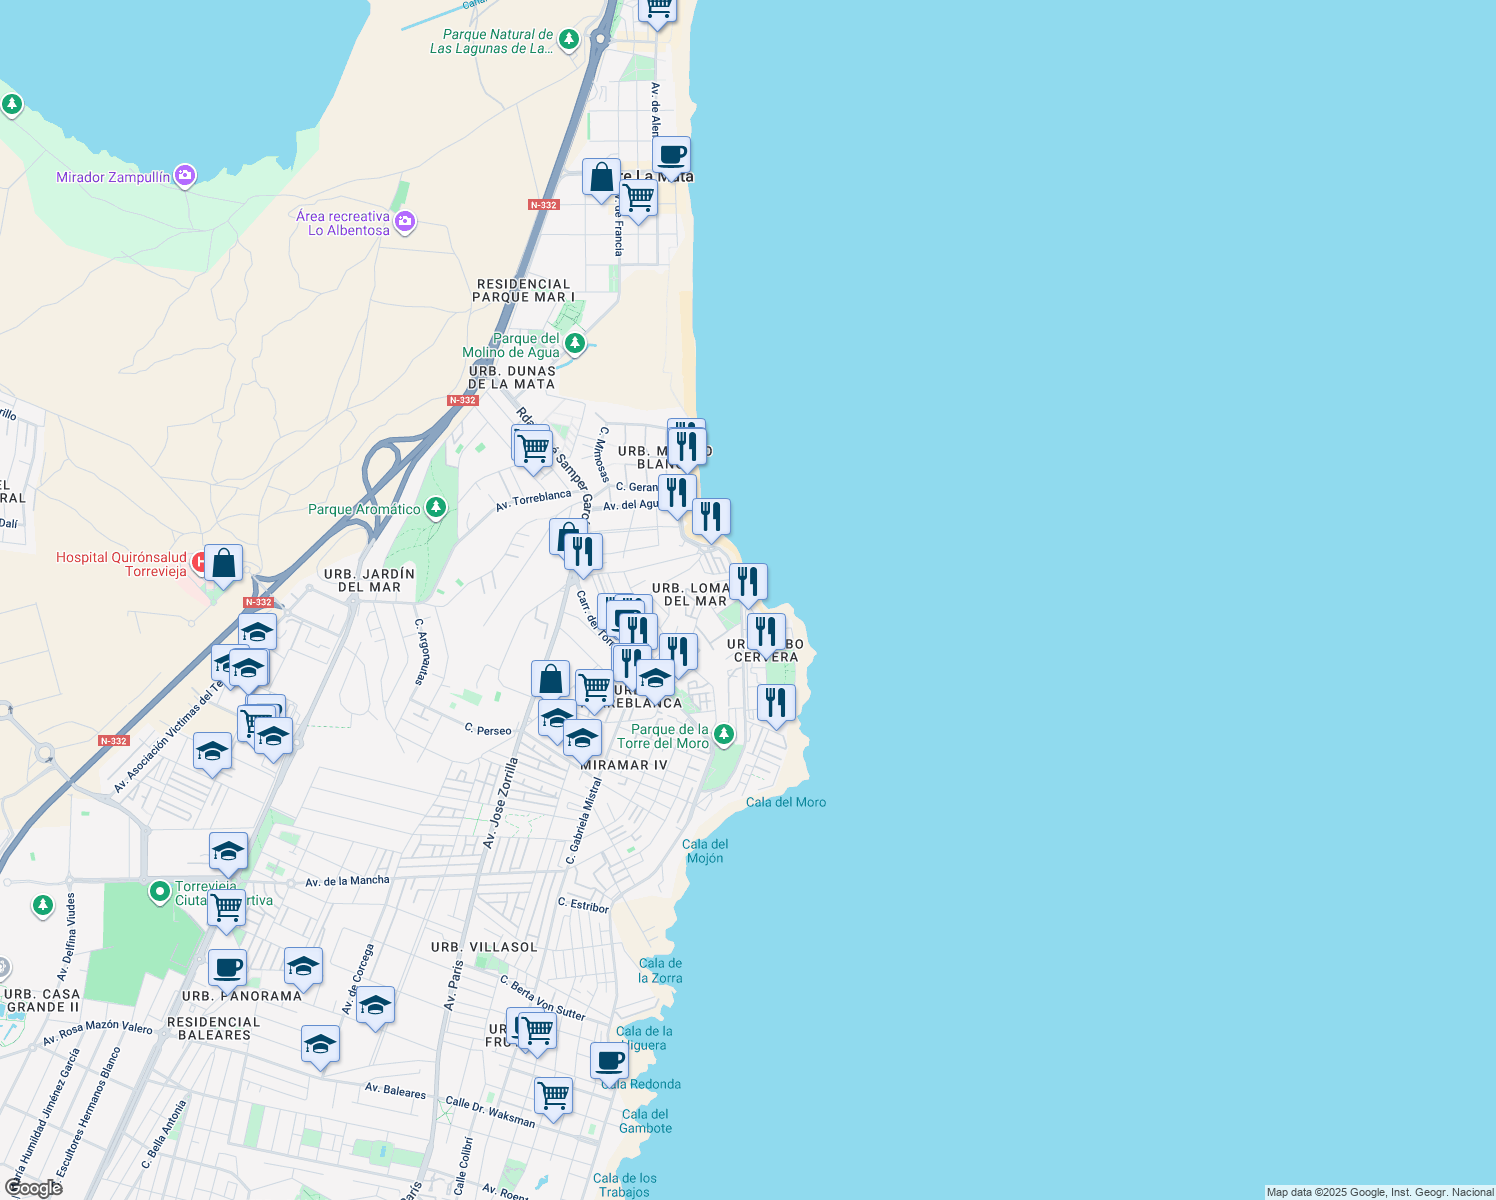Image resolution: width=1496 pixels, height=1200 pixels.
Task: Click the school icon near Urb. Jardín del Mar
Action: pos(257,629)
